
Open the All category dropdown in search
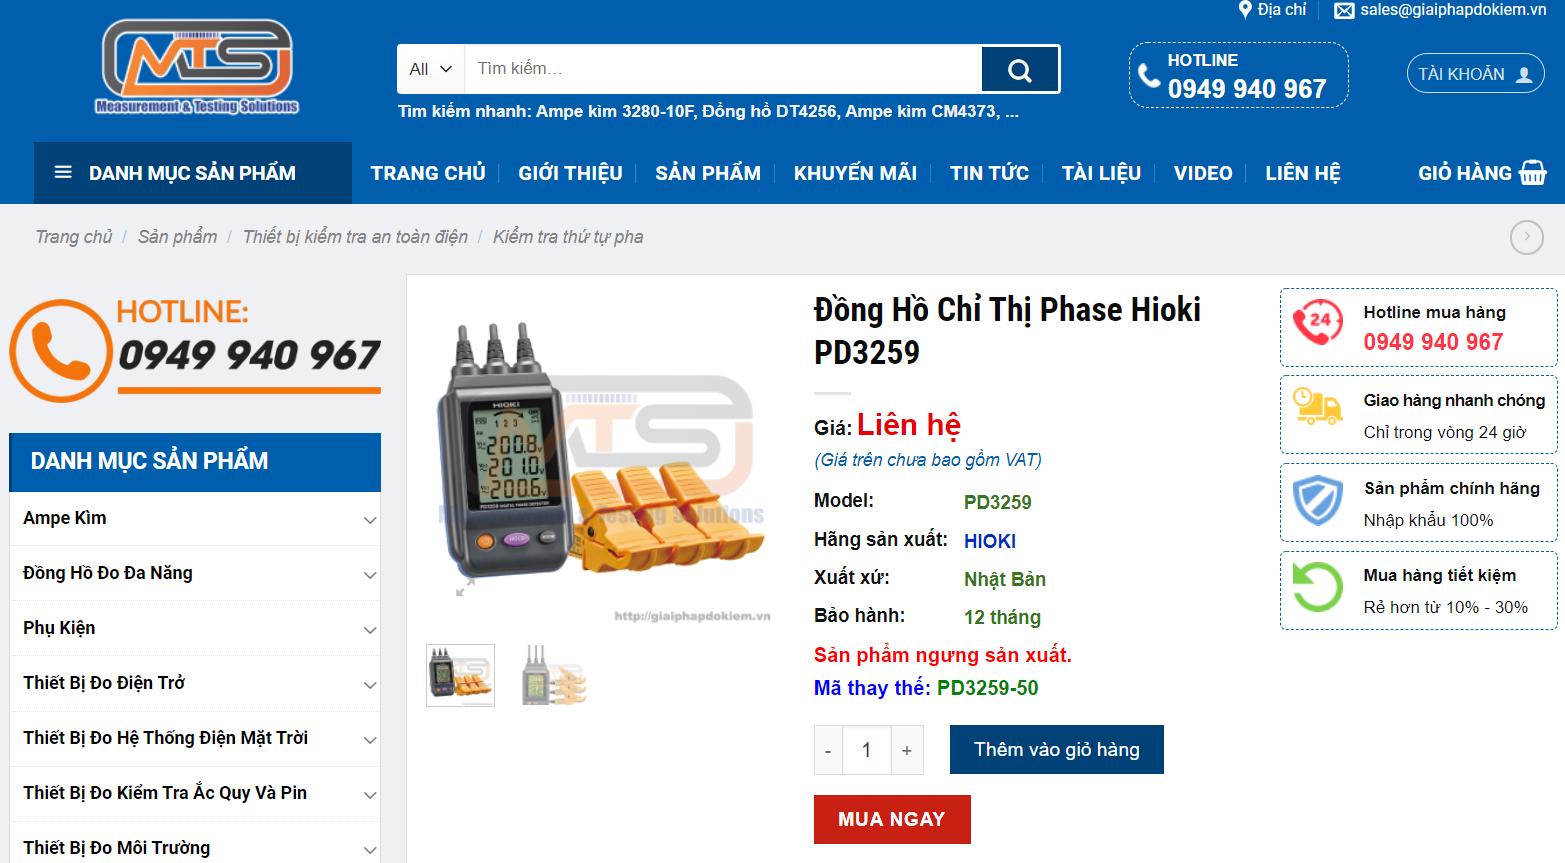(431, 69)
